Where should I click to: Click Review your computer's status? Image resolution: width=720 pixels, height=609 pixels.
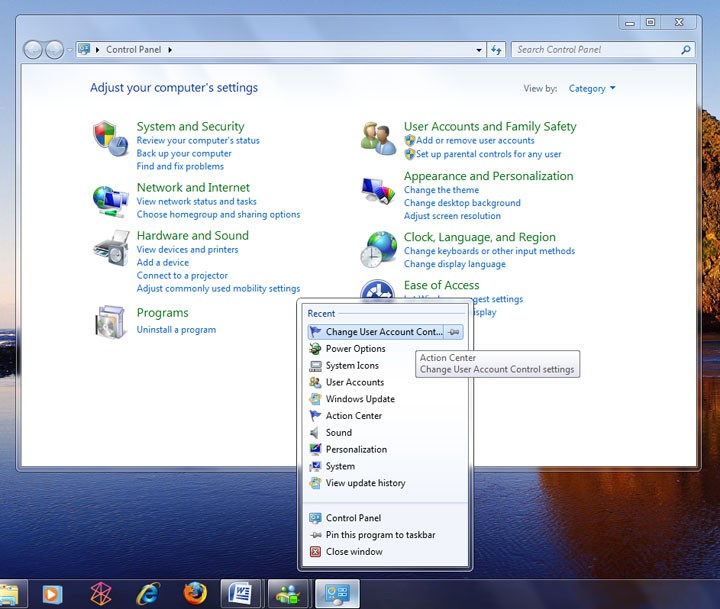pos(198,141)
